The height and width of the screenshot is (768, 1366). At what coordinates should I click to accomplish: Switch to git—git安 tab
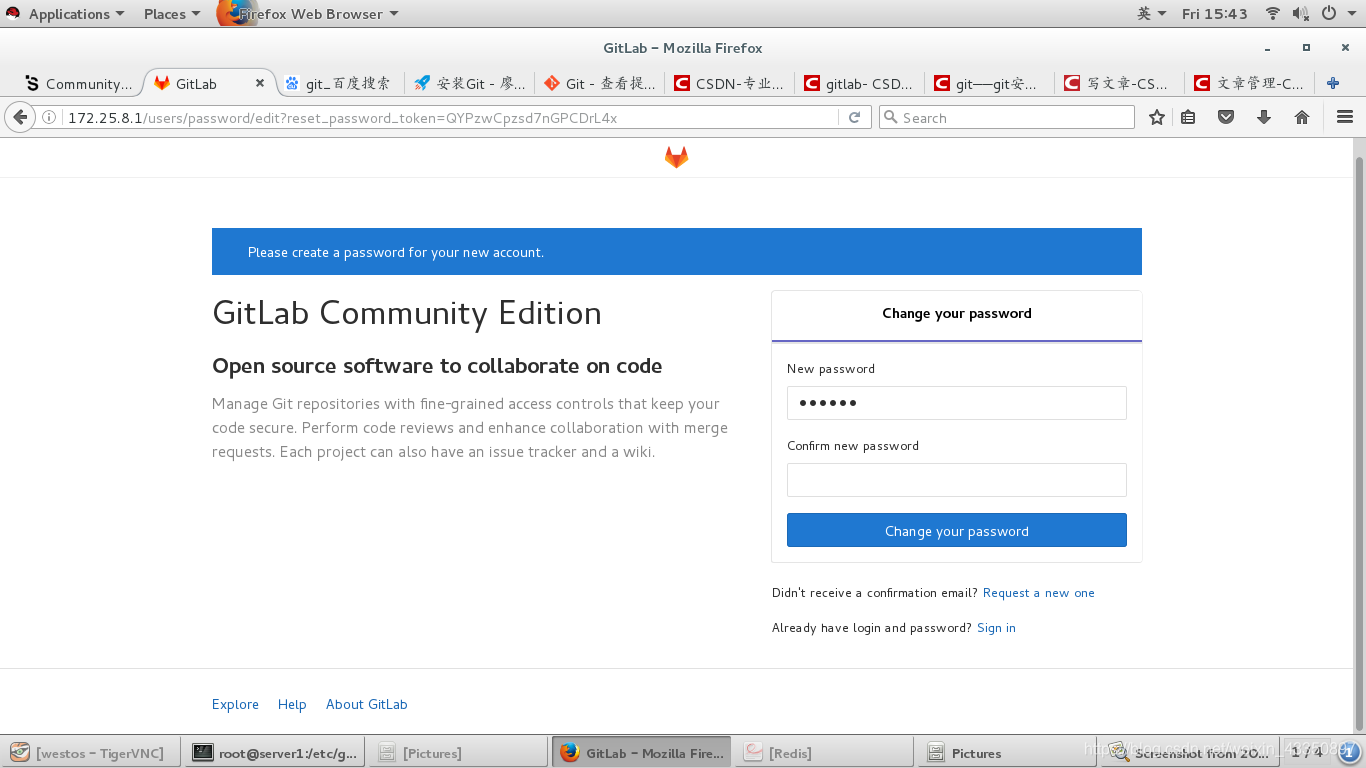(x=989, y=84)
